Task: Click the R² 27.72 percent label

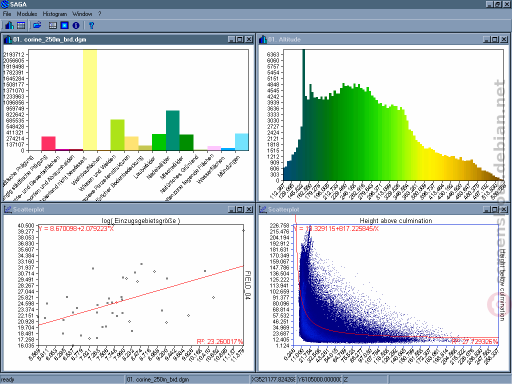Action: coord(475,341)
